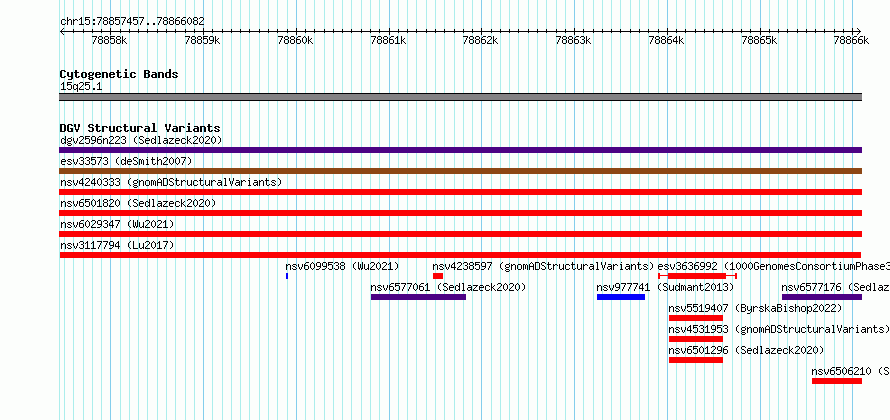Select the purple nsv6577176 variant bar

pyautogui.click(x=822, y=297)
